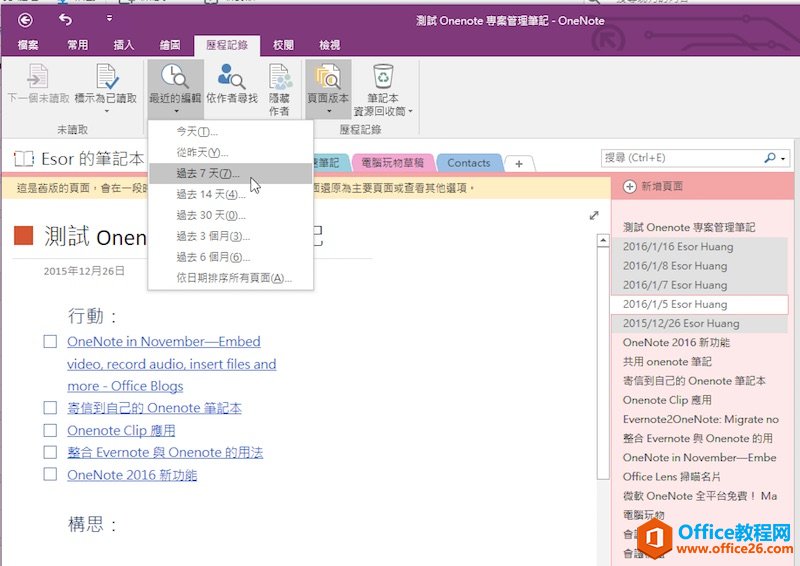Expand the 標示為已讀取 dropdown arrow

107,111
